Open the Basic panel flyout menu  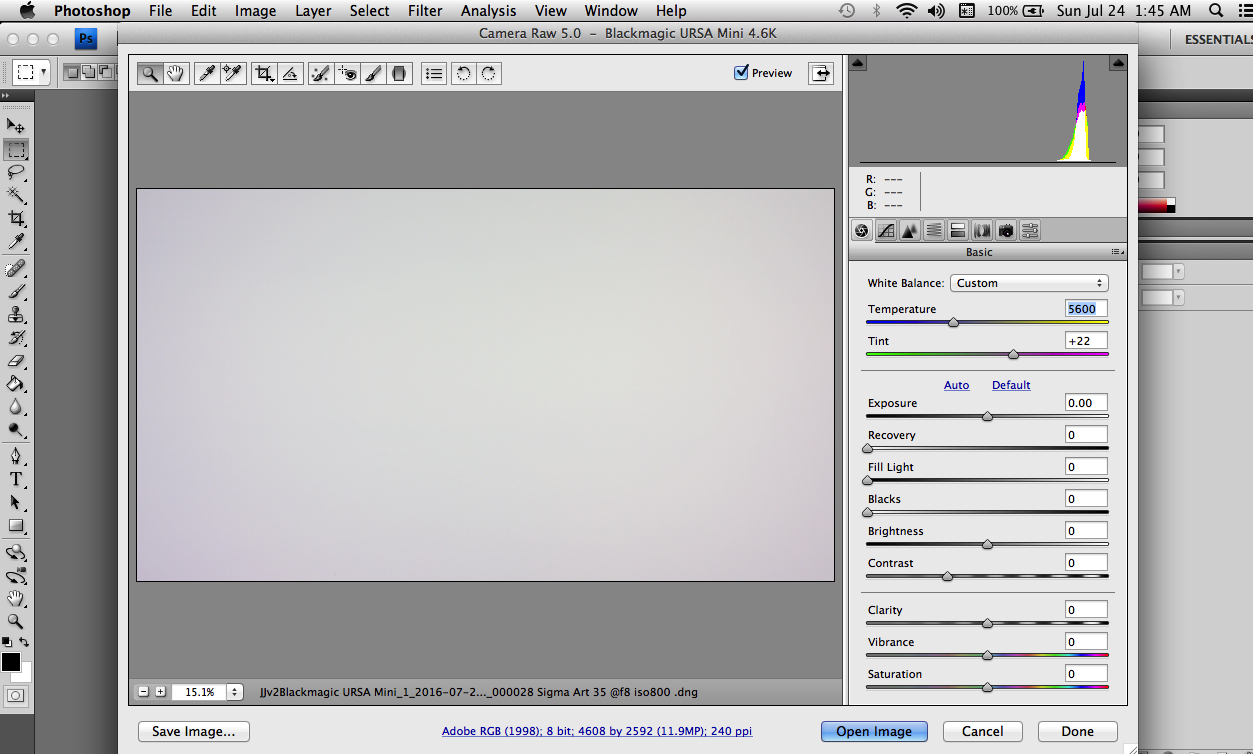[1117, 252]
